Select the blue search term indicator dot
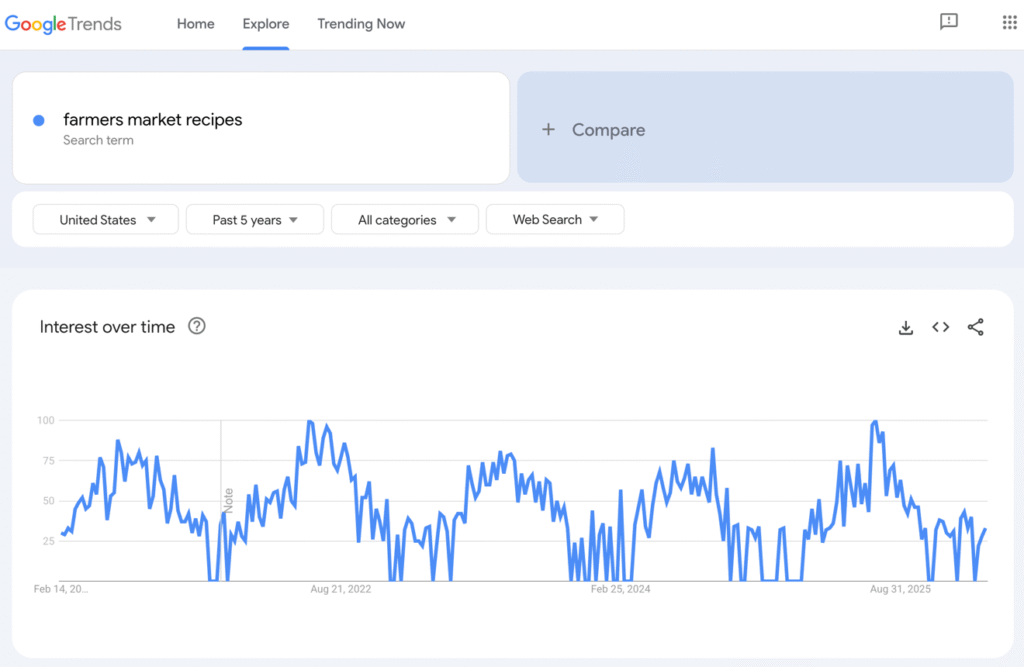 point(38,120)
